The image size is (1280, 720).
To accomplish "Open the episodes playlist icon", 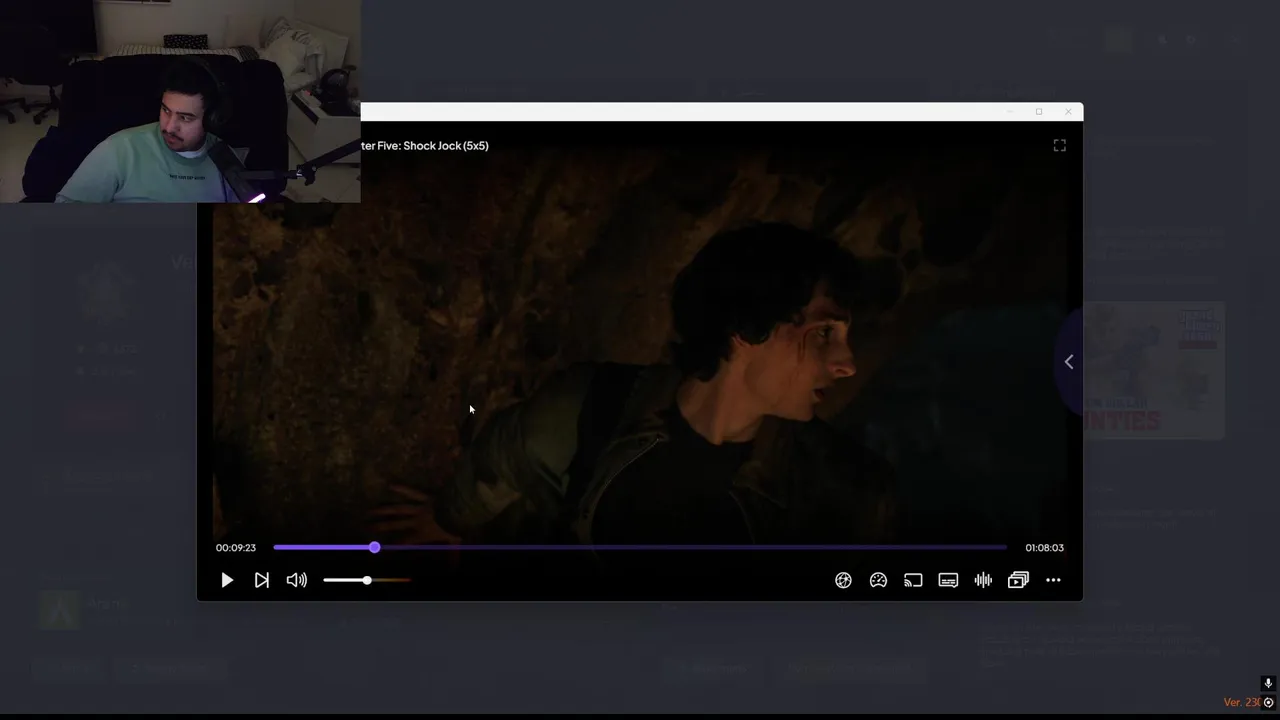I will coord(1018,580).
